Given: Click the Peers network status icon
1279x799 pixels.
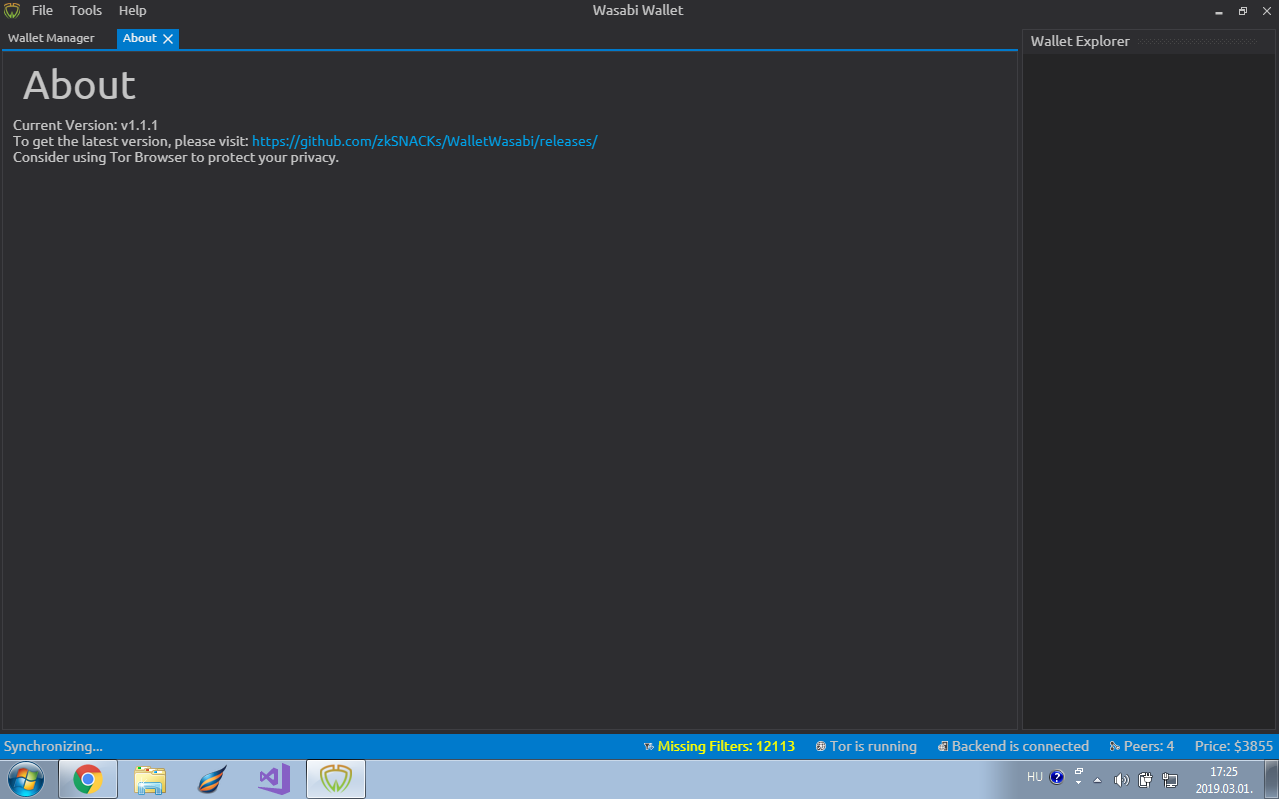Looking at the screenshot, I should click(1114, 747).
